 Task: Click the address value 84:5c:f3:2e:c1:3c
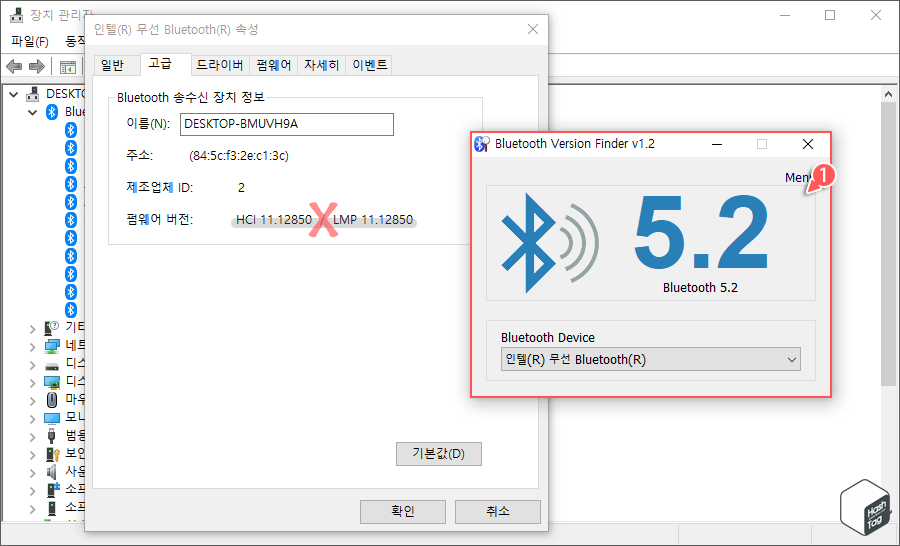pos(239,156)
